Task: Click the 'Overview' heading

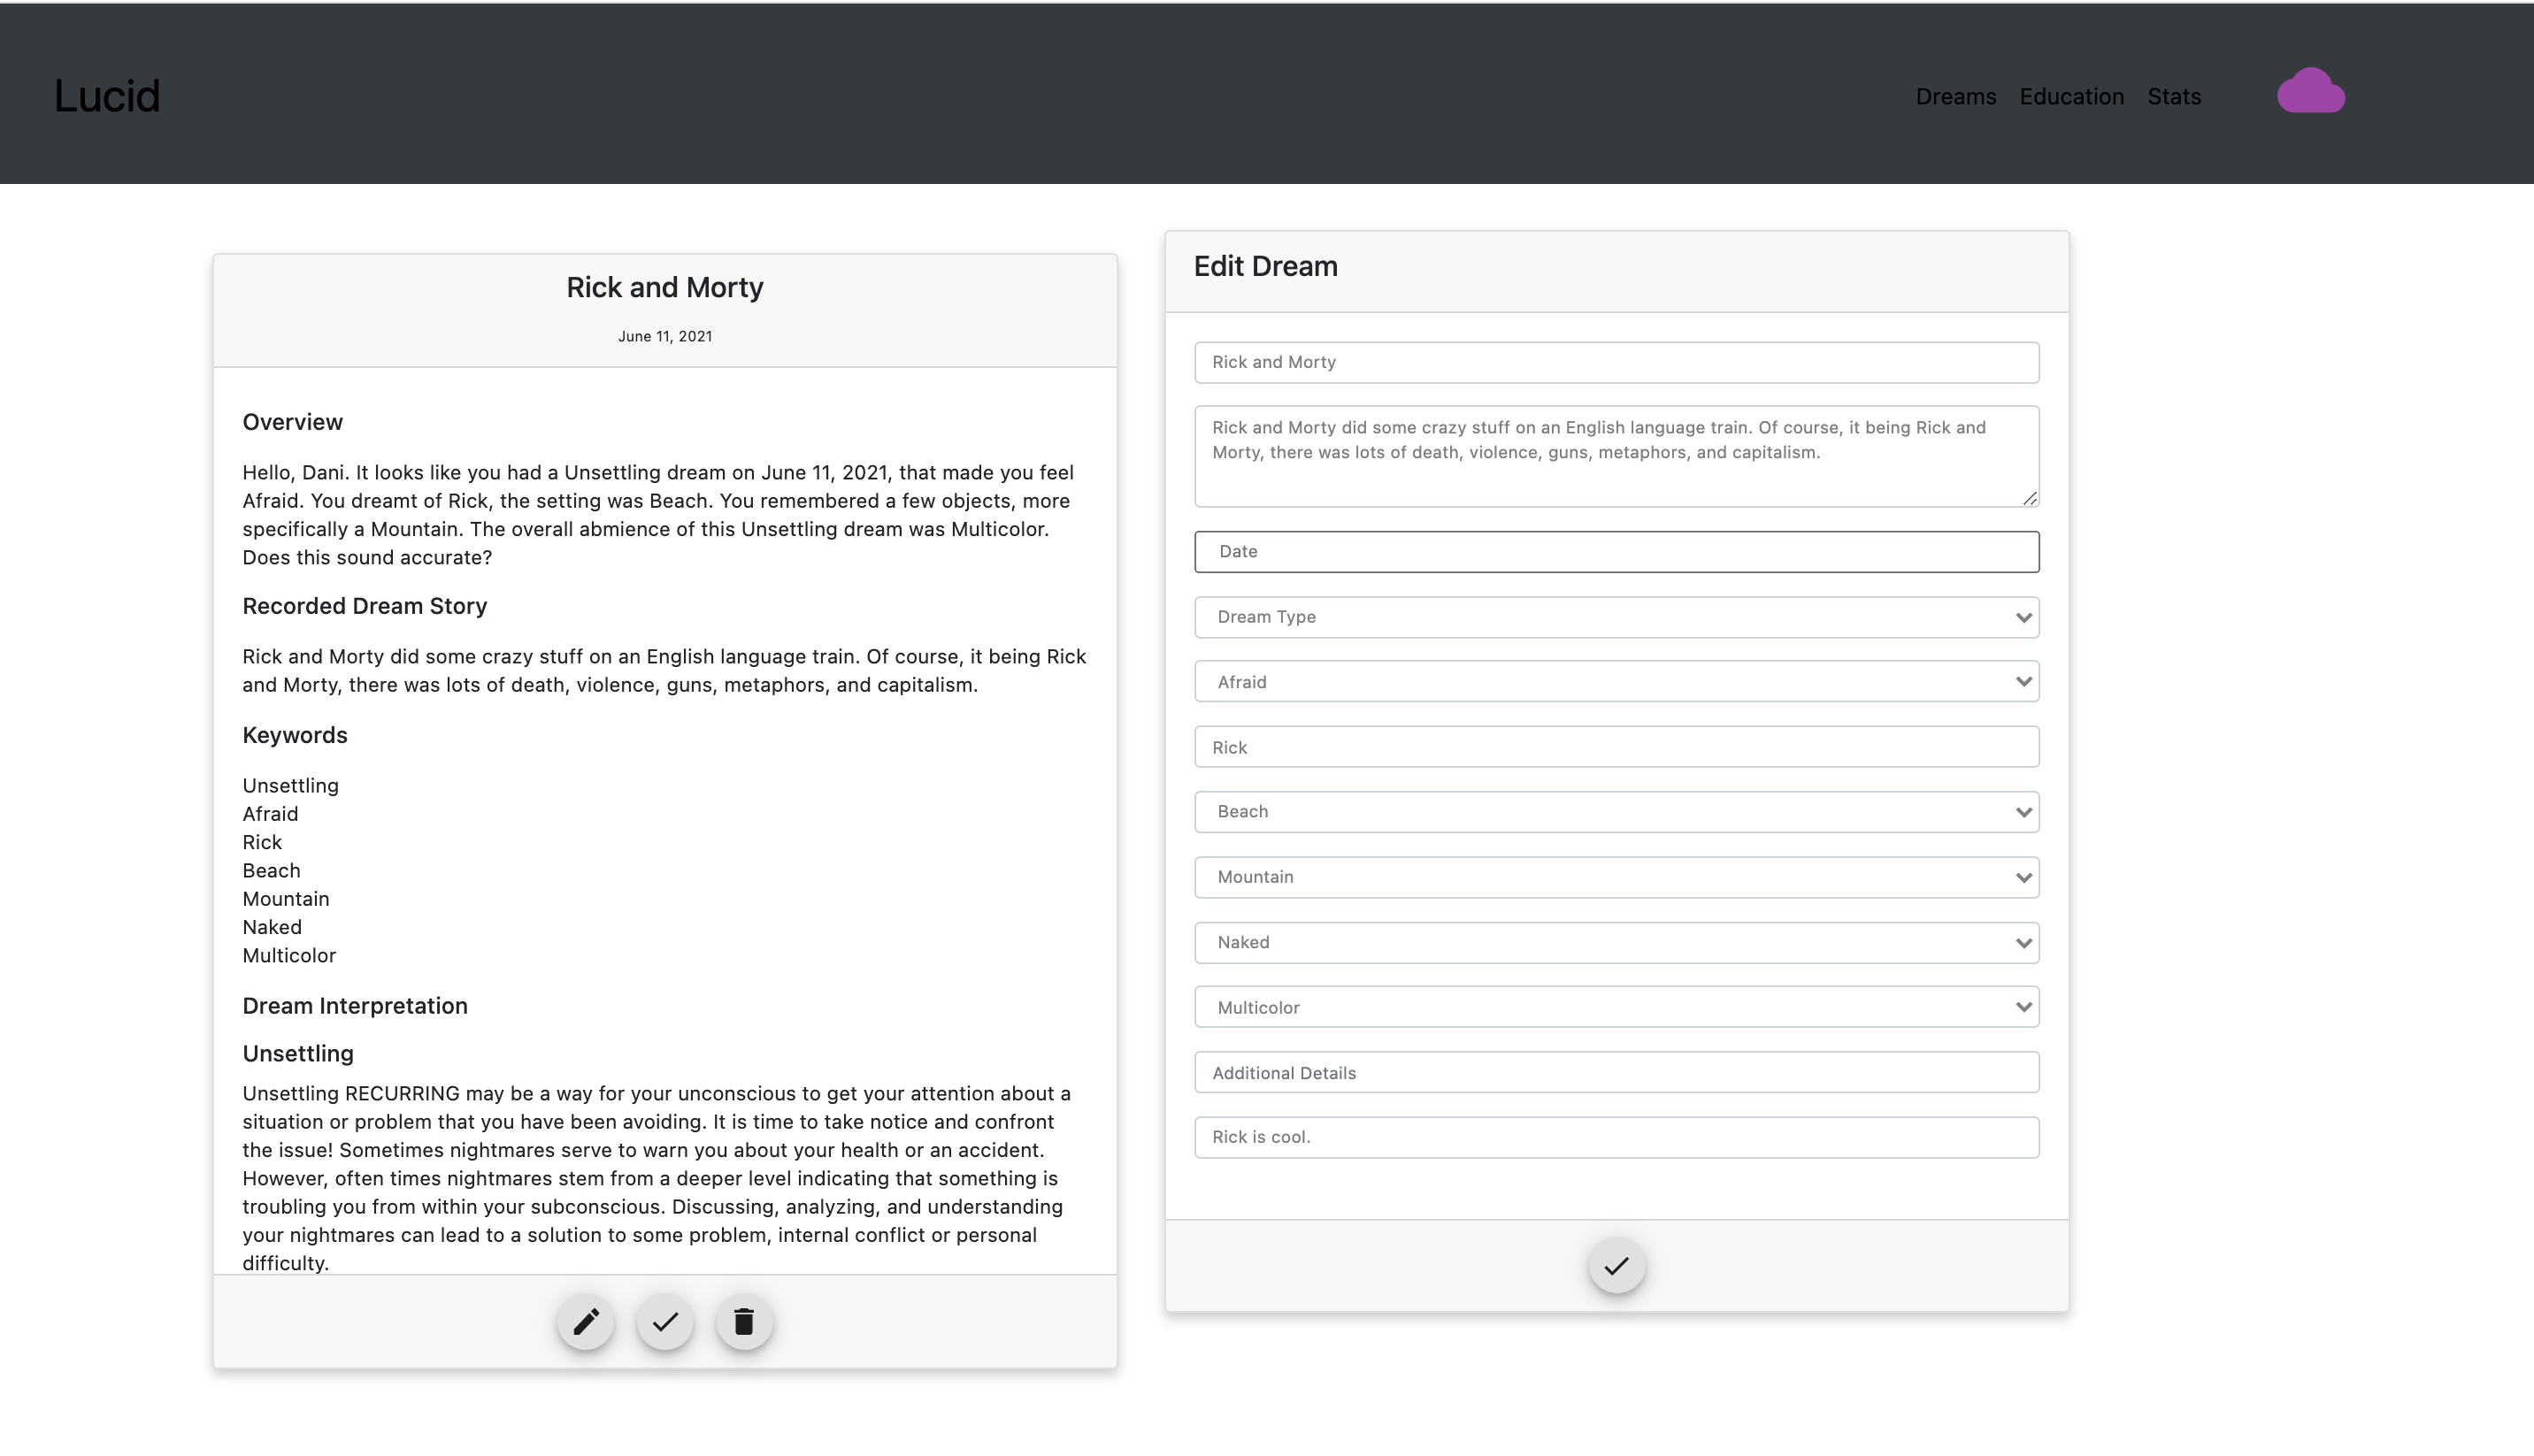Action: point(292,422)
